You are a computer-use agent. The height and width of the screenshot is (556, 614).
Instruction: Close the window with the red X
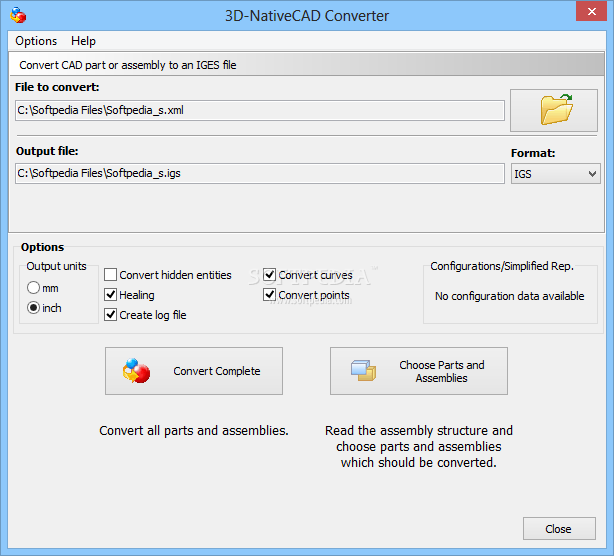click(x=591, y=11)
